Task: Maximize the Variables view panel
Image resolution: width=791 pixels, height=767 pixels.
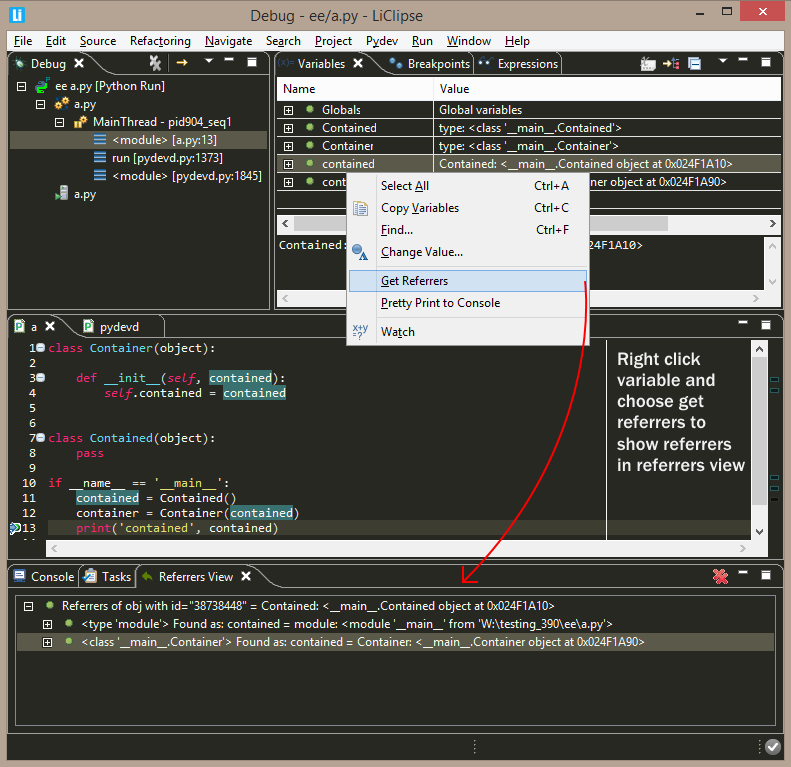Action: [766, 62]
